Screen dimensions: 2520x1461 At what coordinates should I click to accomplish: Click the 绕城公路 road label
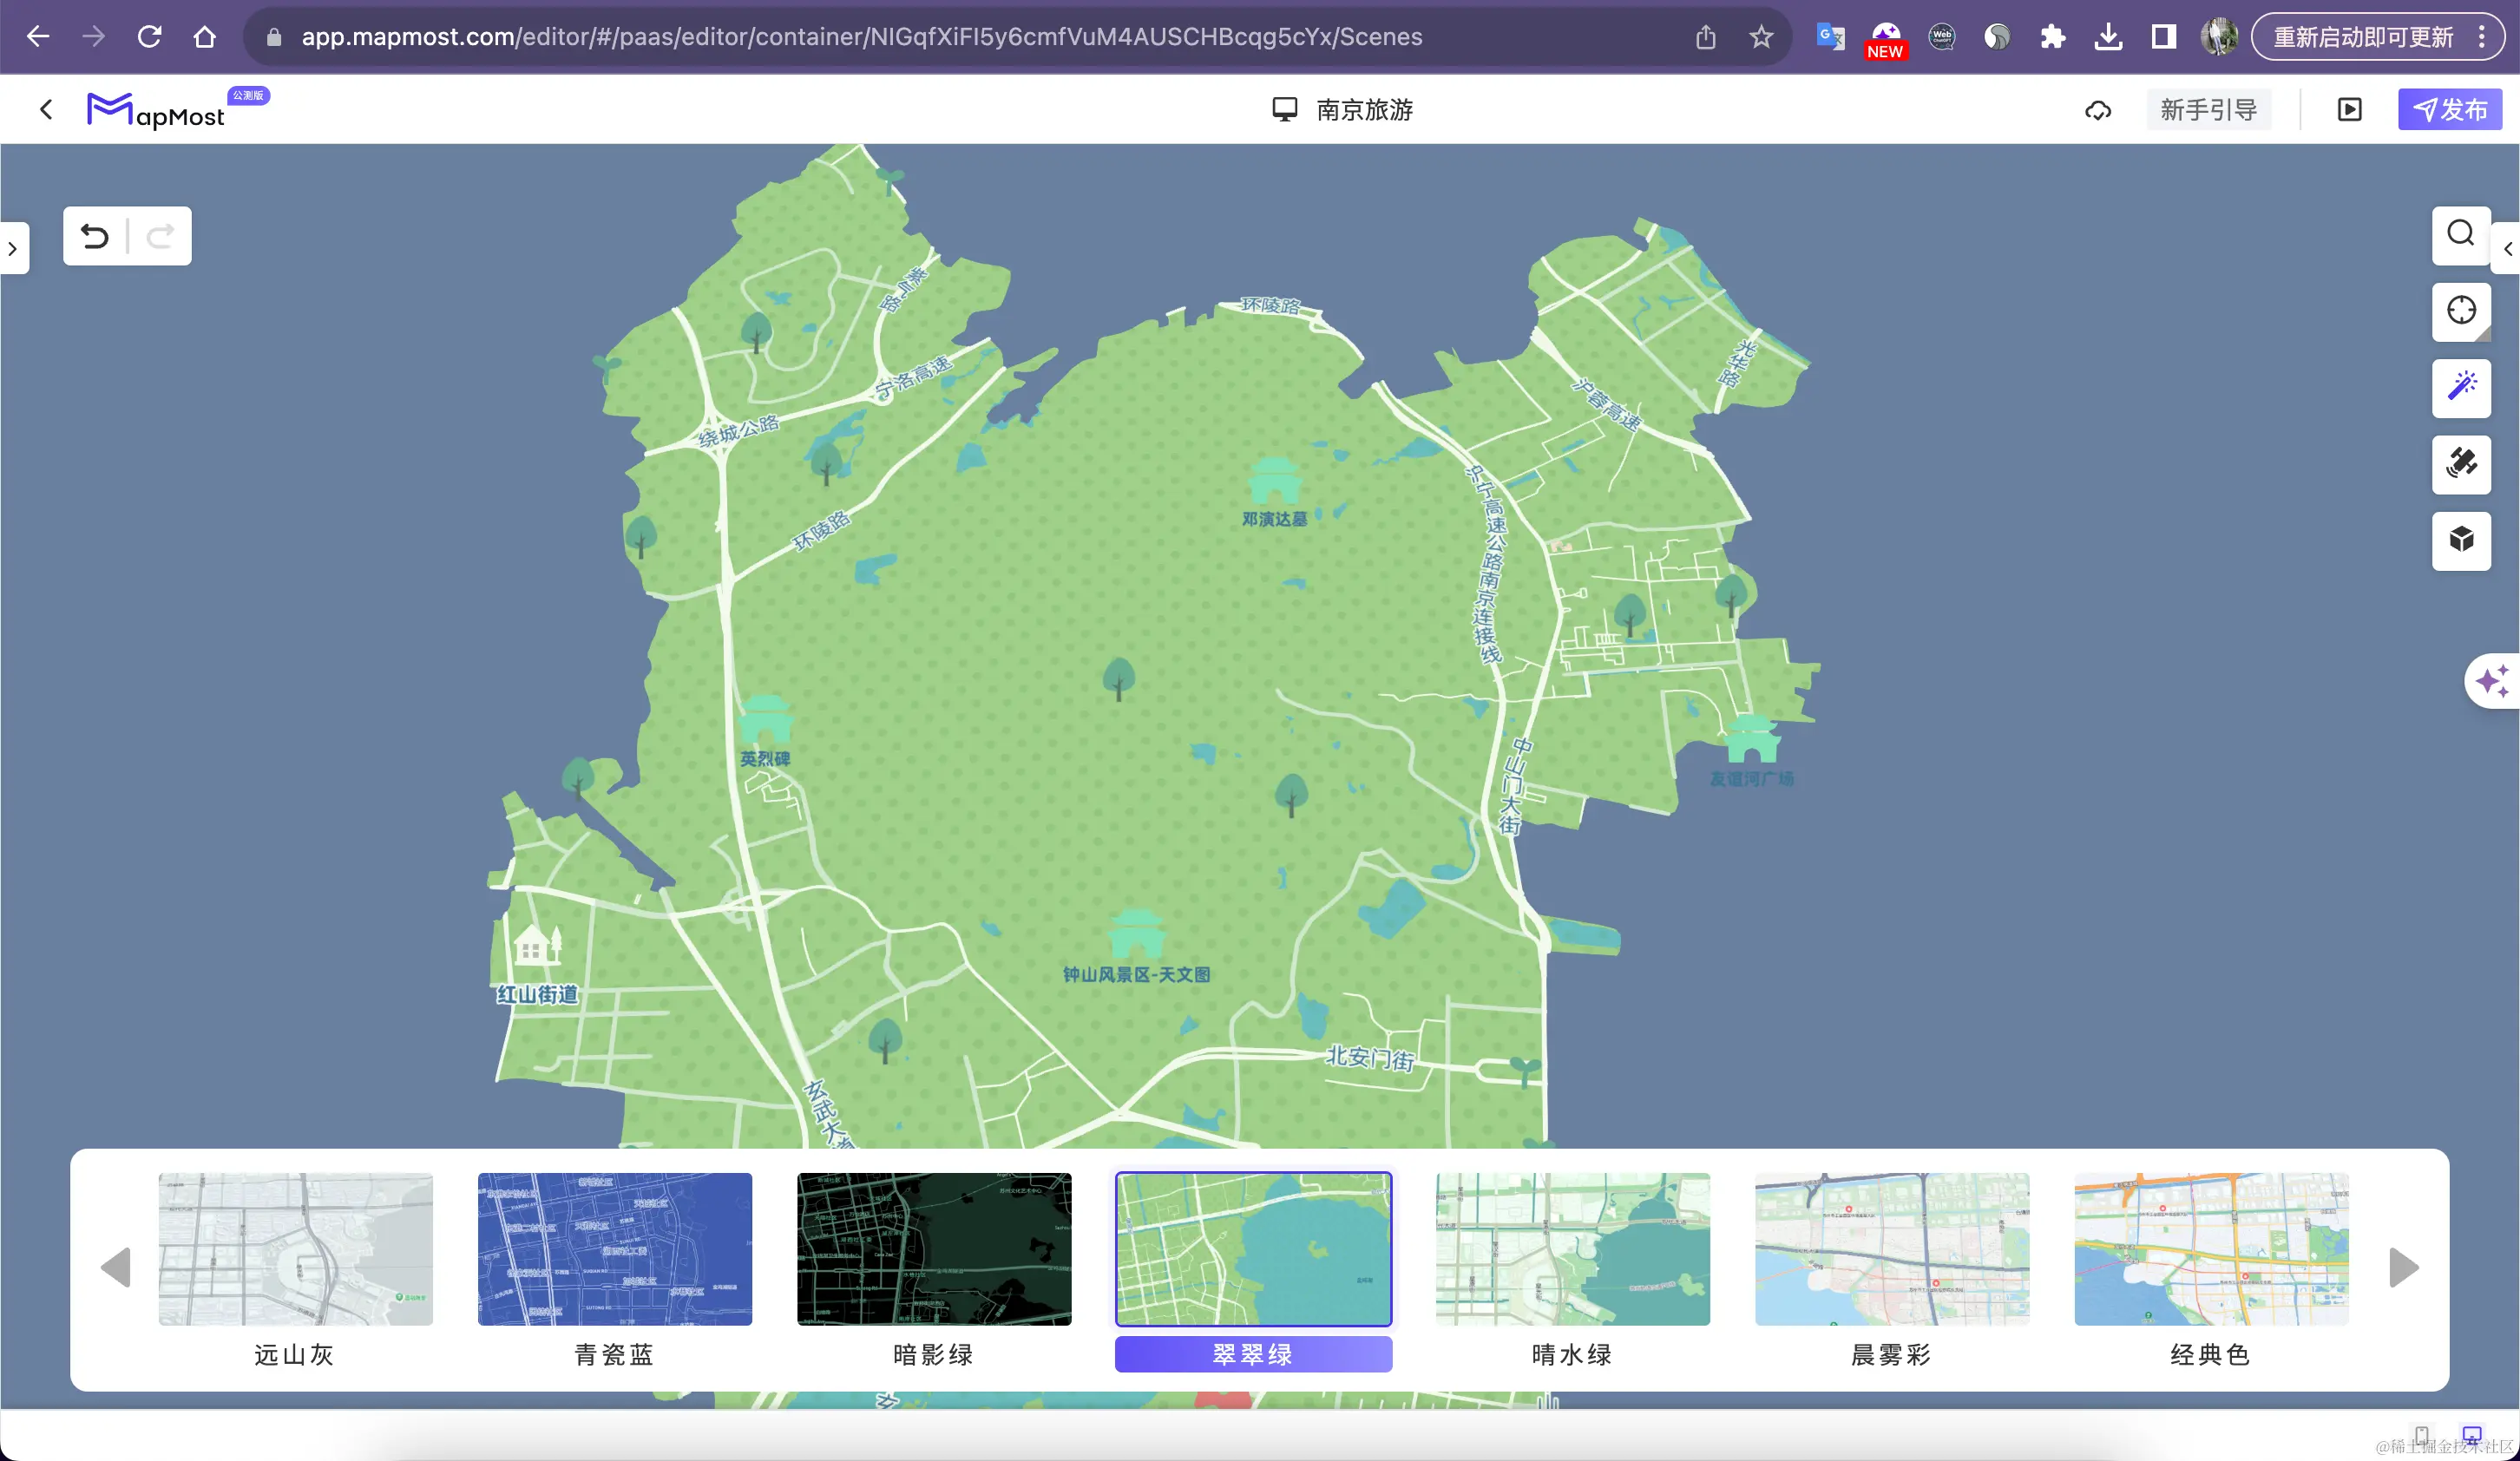coord(738,431)
